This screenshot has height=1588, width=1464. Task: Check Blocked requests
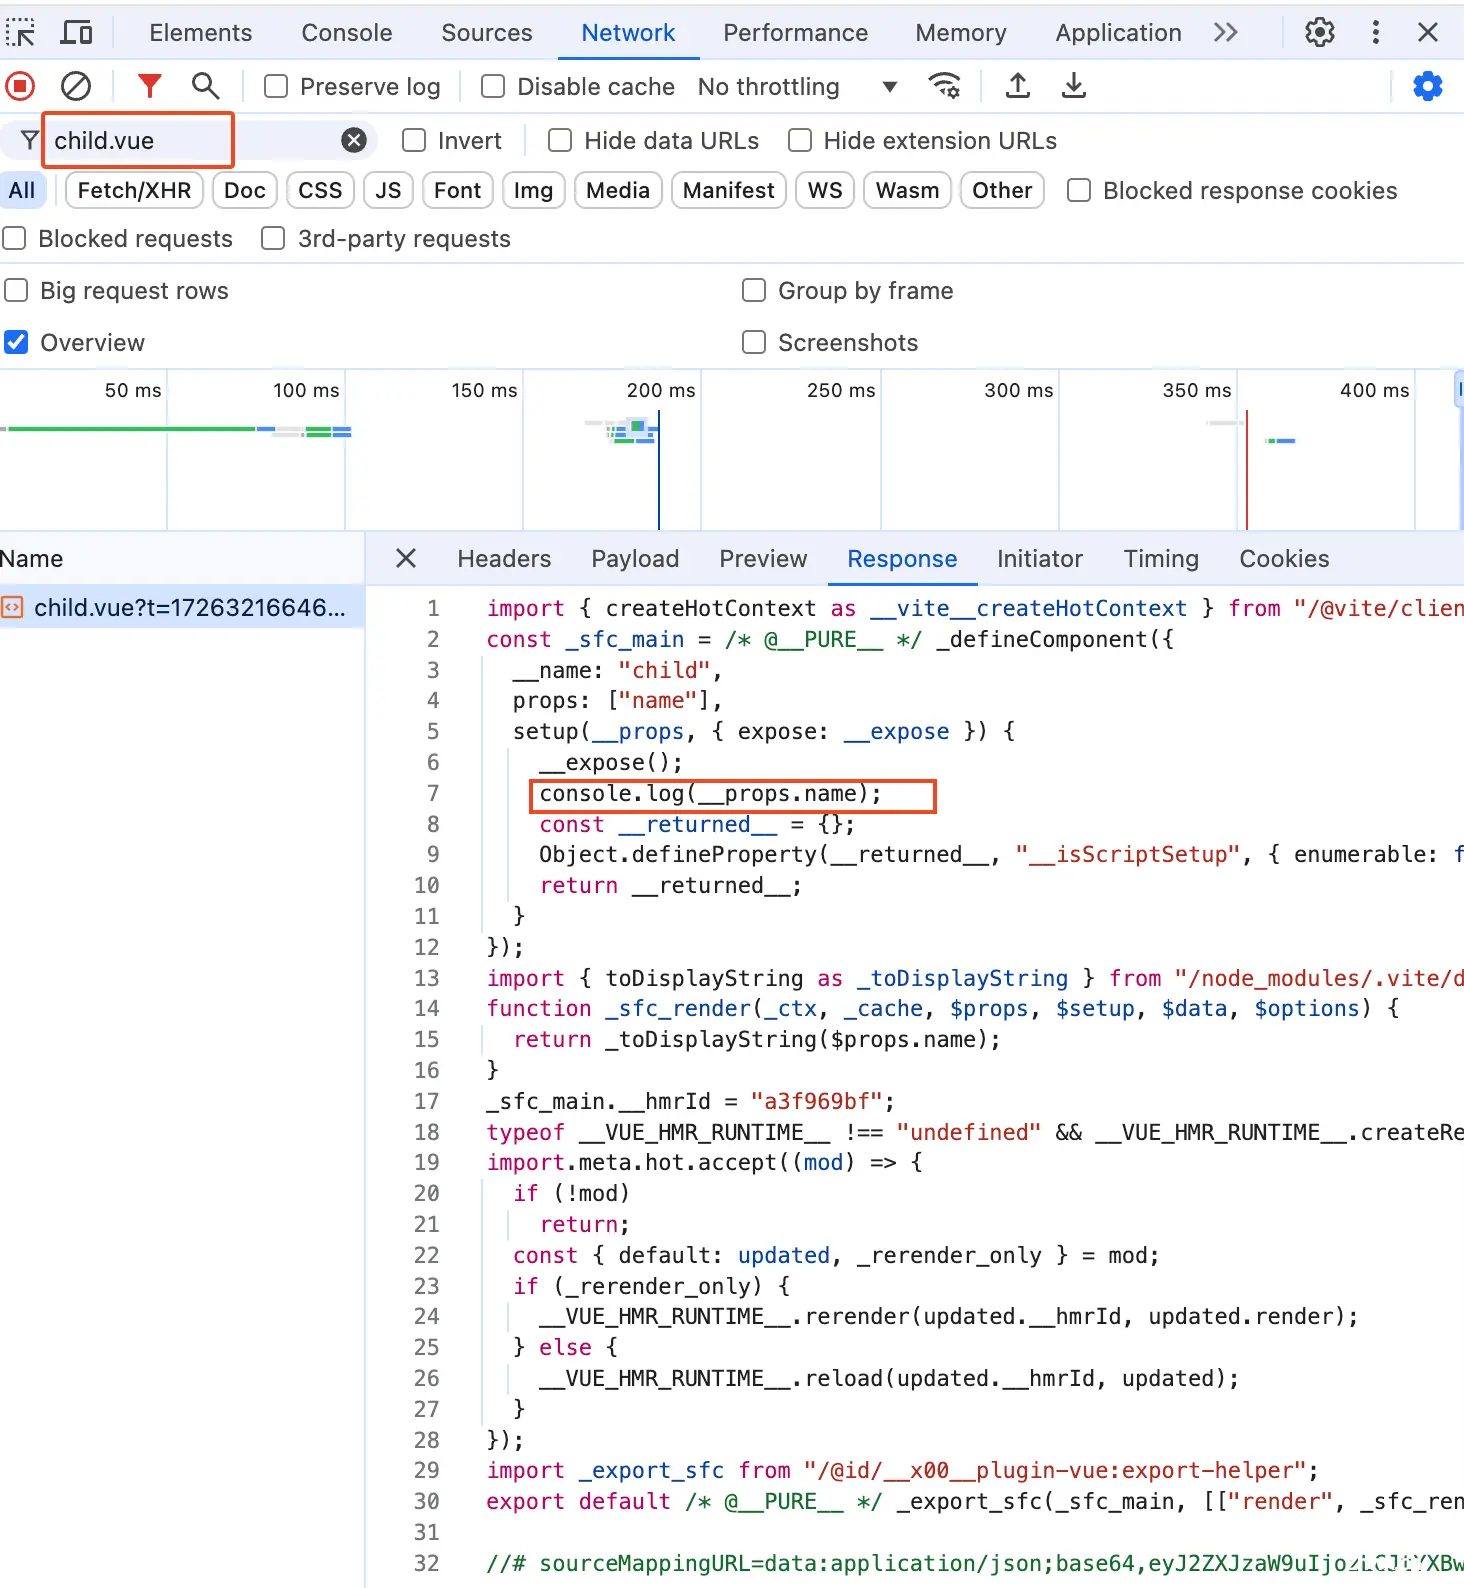point(14,238)
